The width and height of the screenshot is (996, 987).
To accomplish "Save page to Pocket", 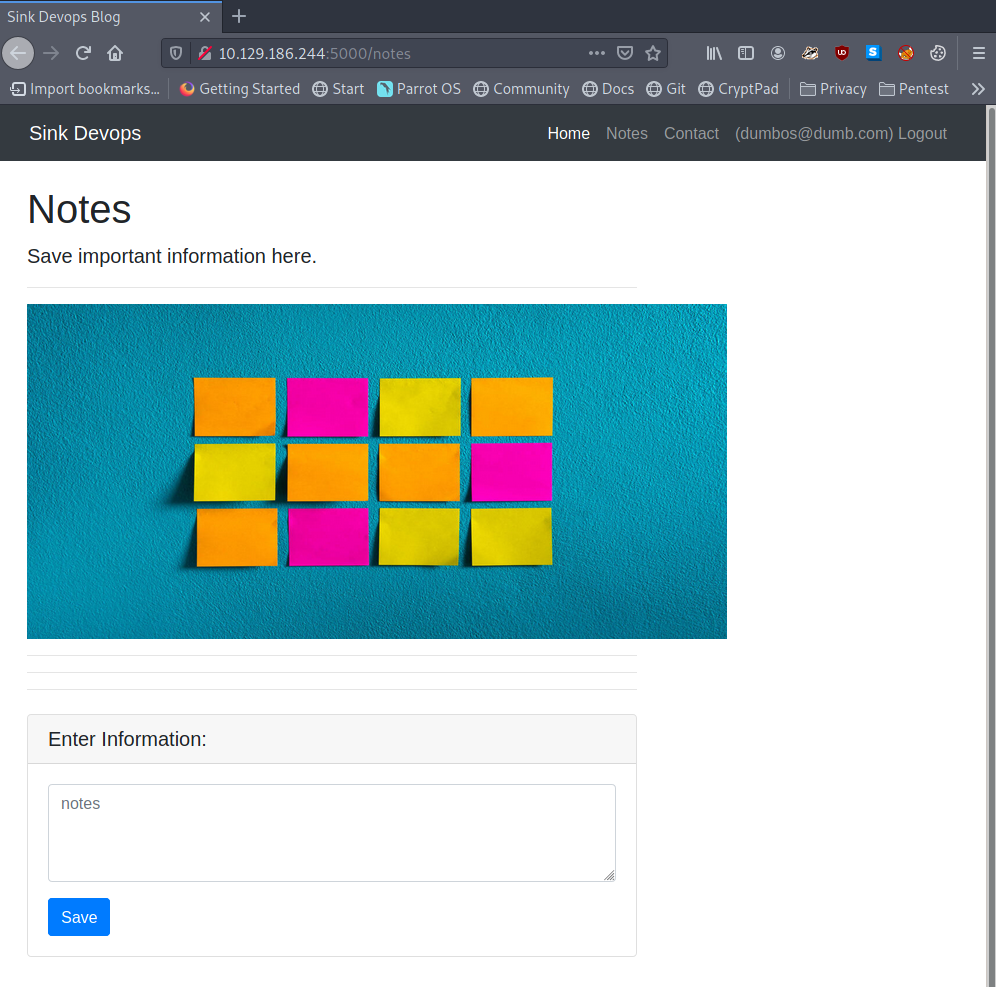I will 625,53.
